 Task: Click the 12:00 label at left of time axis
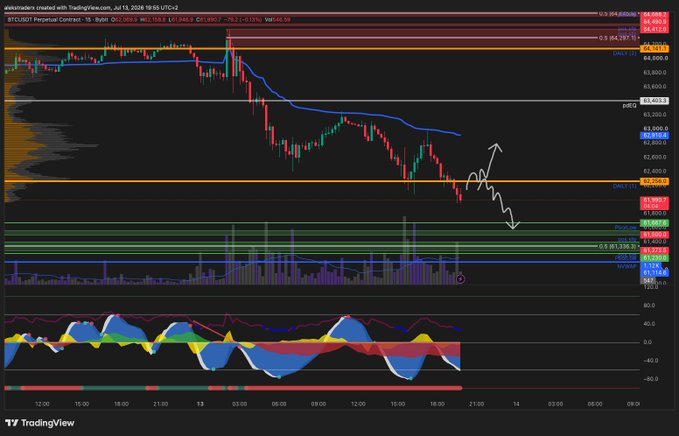(42, 404)
